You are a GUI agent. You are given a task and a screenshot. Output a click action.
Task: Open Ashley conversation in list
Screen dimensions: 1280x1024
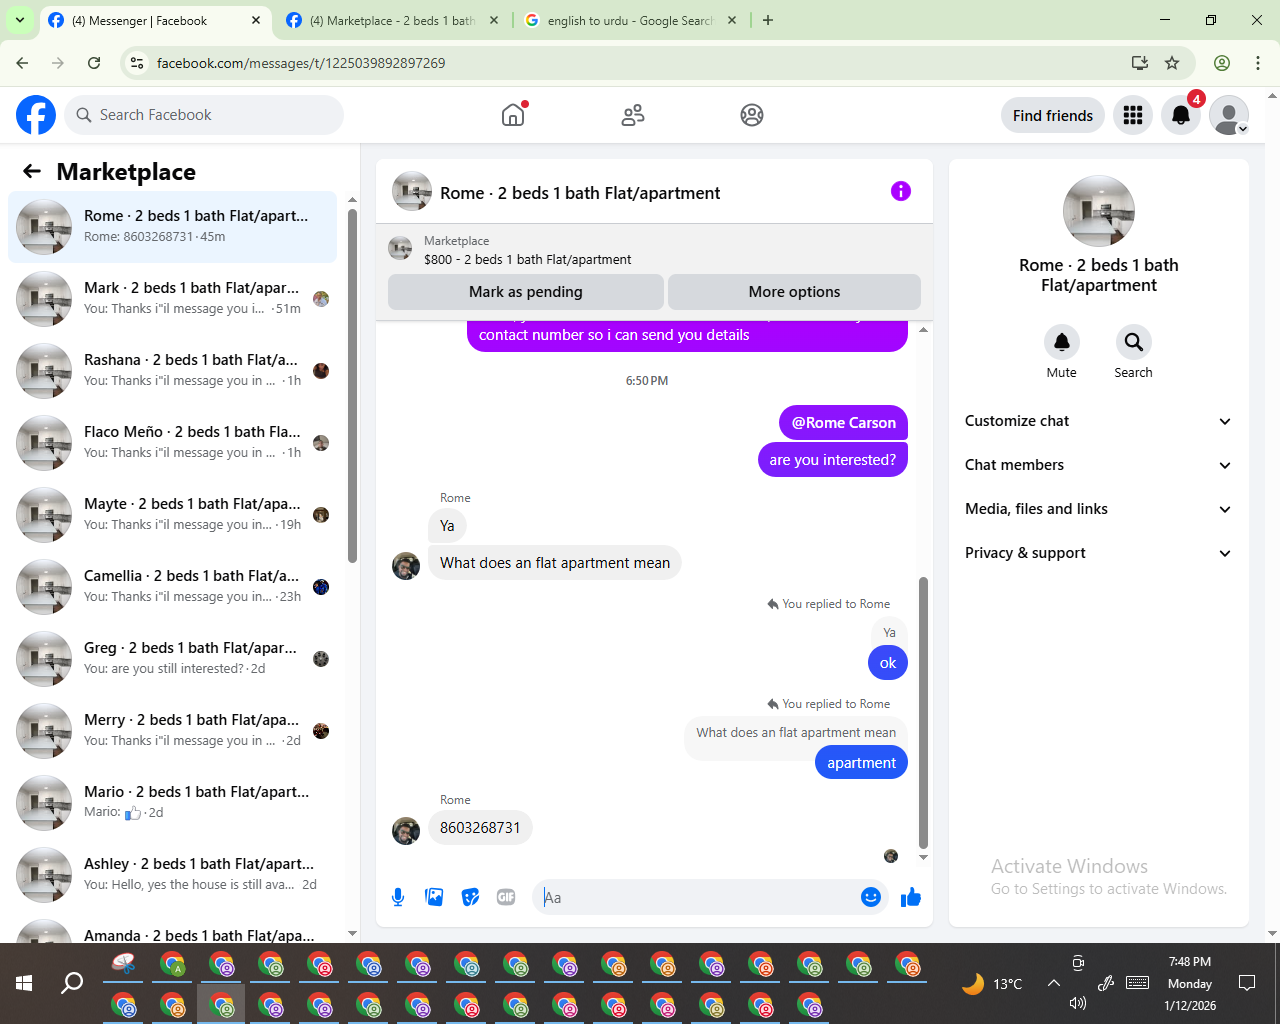(172, 875)
